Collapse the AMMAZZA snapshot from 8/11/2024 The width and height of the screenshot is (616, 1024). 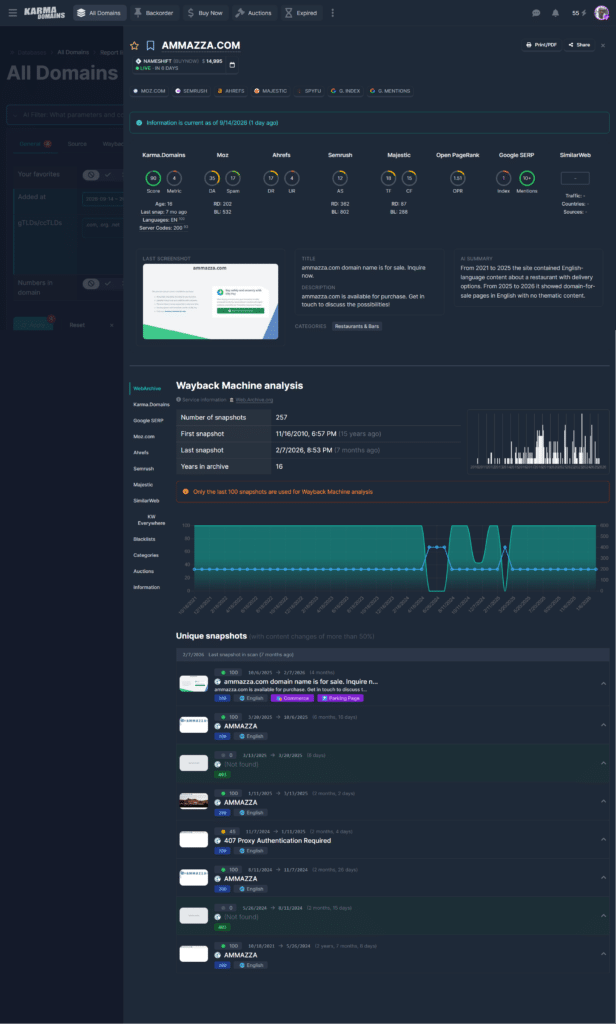pos(604,878)
